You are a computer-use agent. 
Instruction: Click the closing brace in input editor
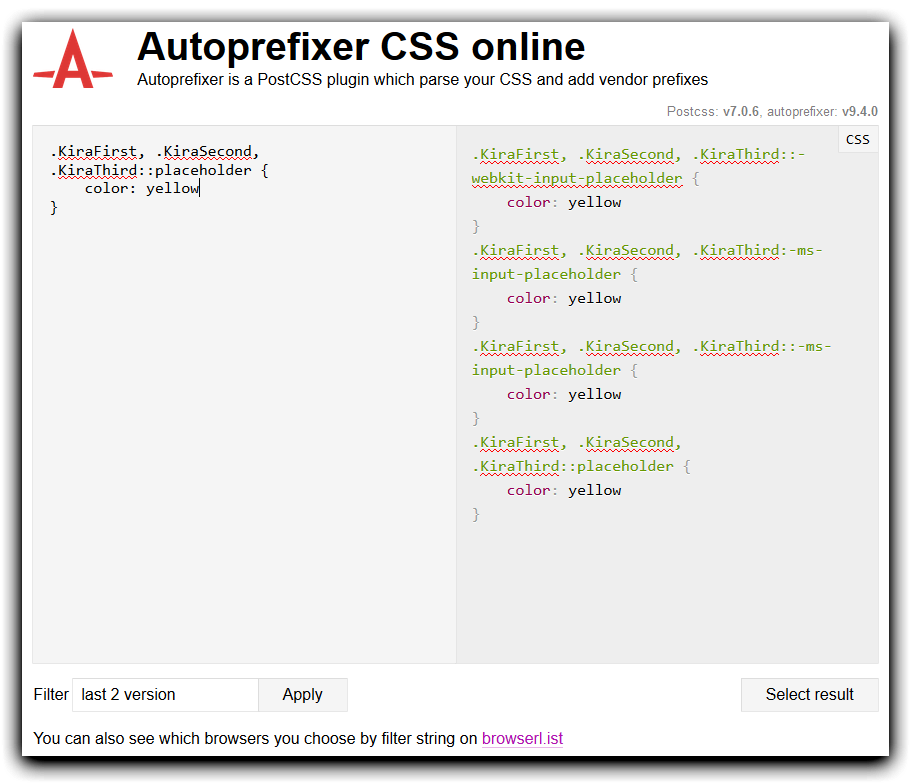tap(53, 207)
